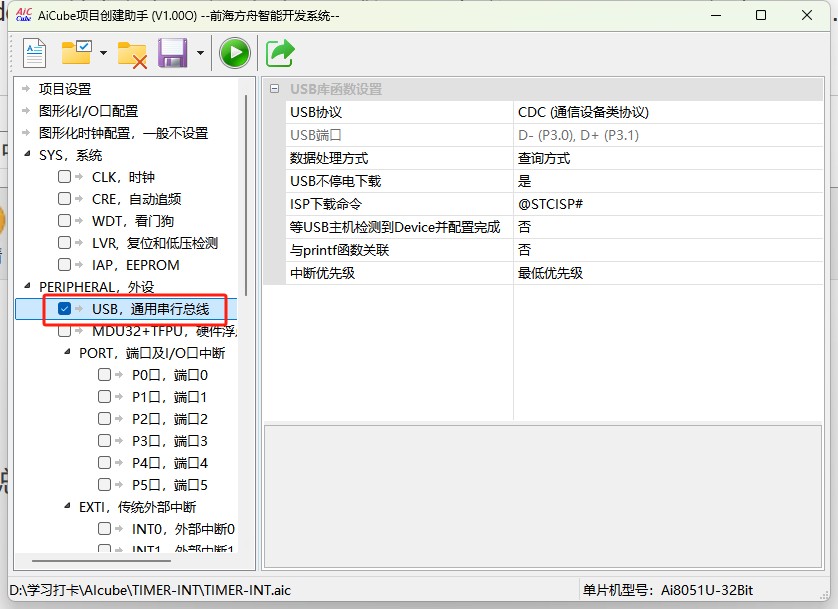Viewport: 838px width, 609px height.
Task: Select the USB端口 property row label
Action: click(x=315, y=135)
